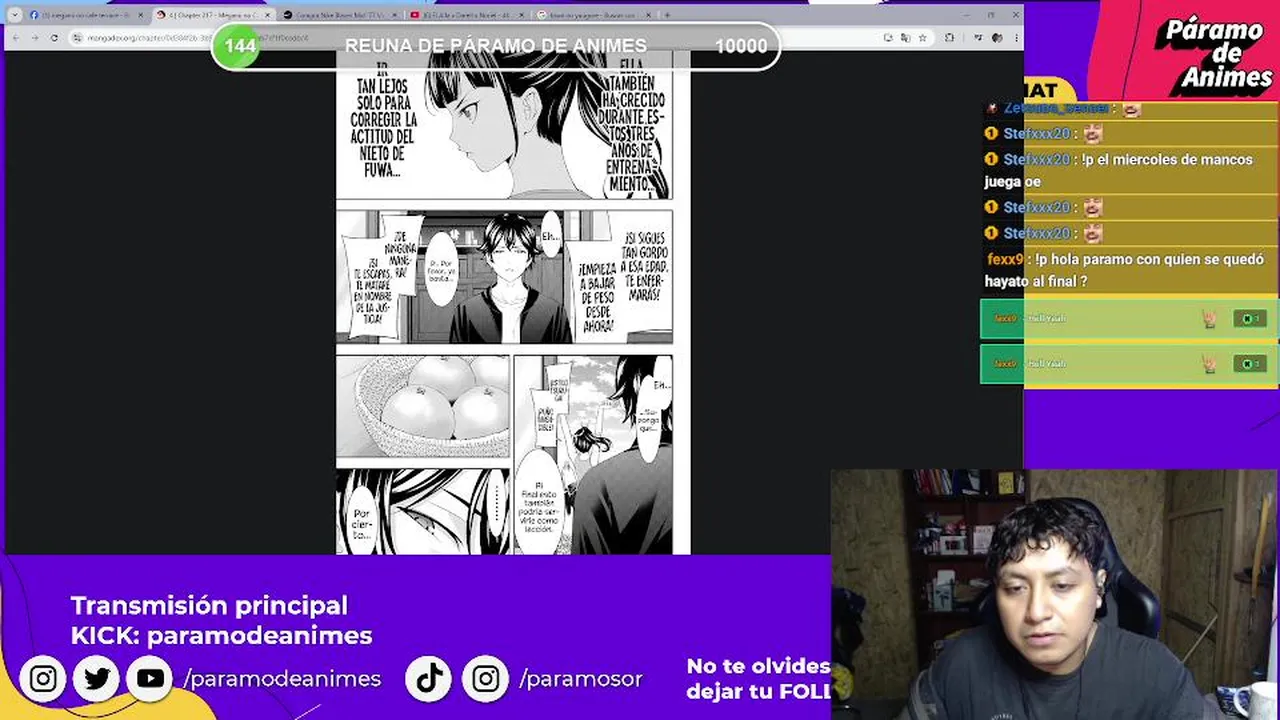
Task: Switch to the Google search tab
Action: (x=592, y=15)
